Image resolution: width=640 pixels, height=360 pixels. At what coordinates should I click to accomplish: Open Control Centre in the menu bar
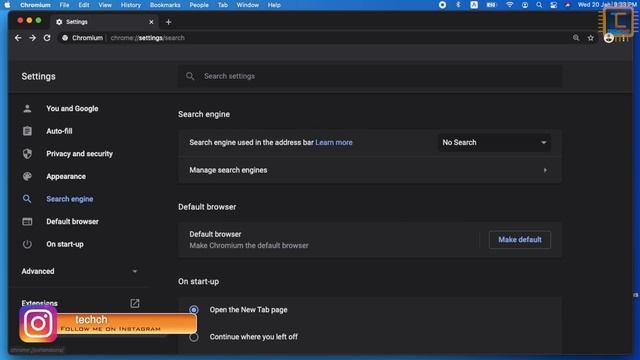[x=553, y=5]
